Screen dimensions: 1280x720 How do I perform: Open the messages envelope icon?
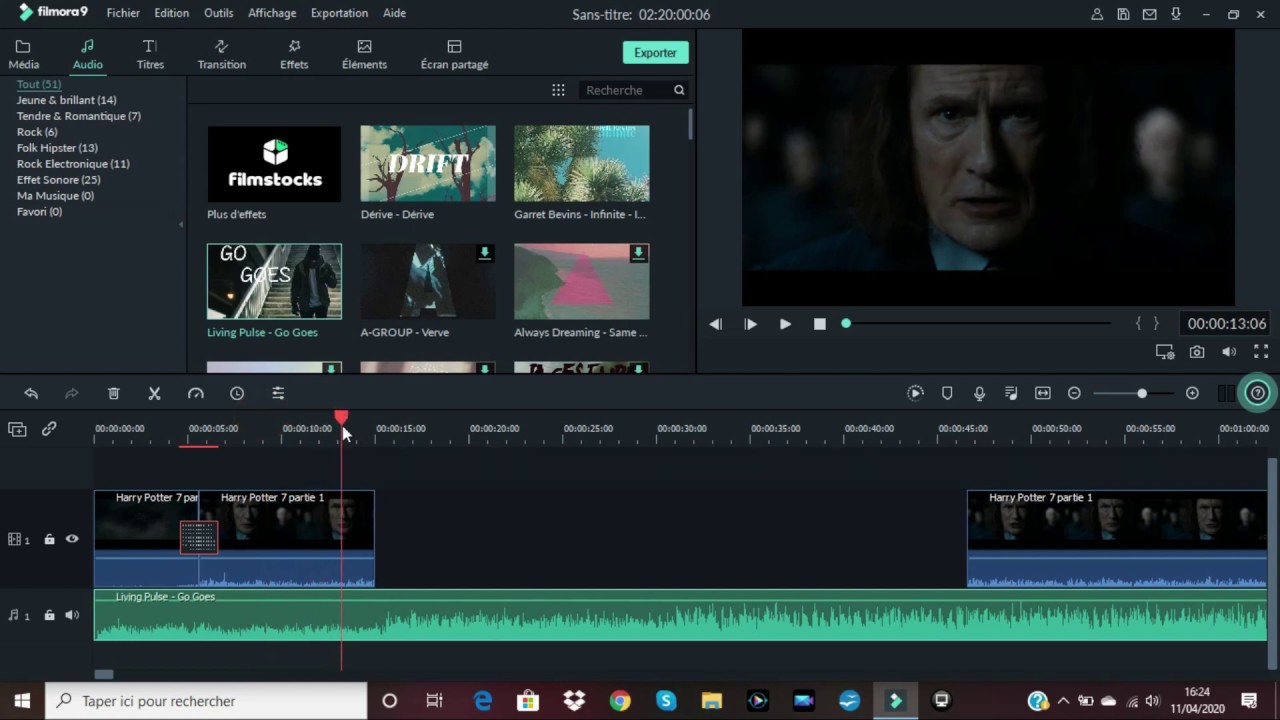(1150, 14)
